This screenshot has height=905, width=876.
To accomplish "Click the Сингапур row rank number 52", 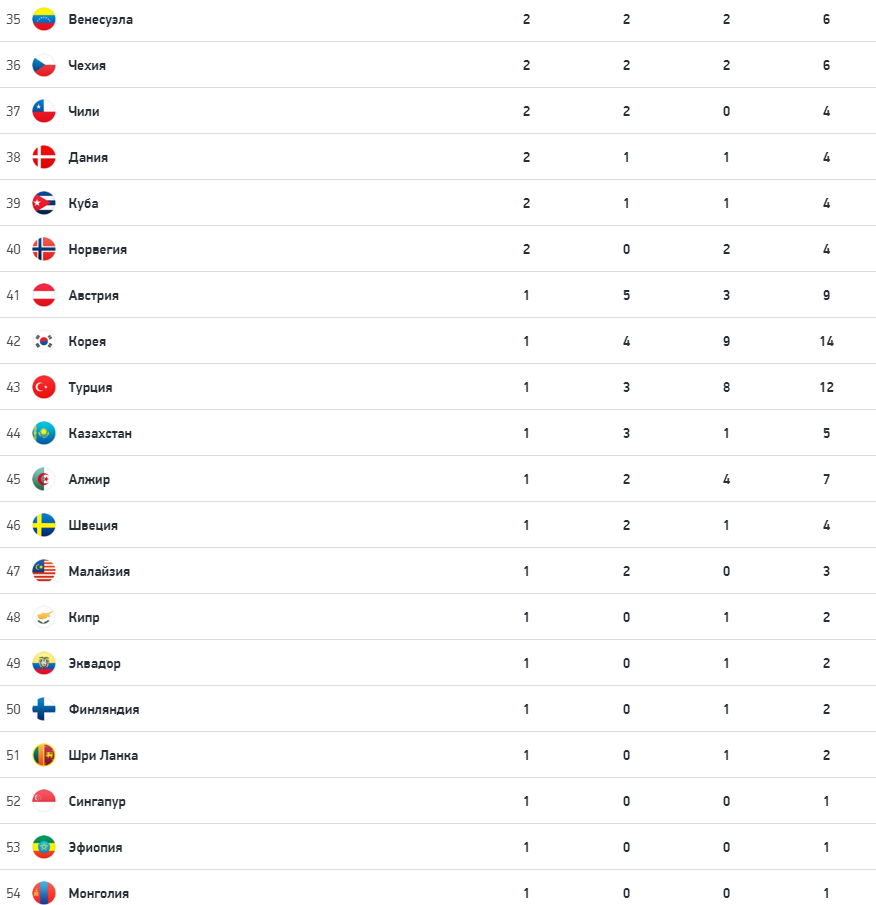I will click(13, 801).
